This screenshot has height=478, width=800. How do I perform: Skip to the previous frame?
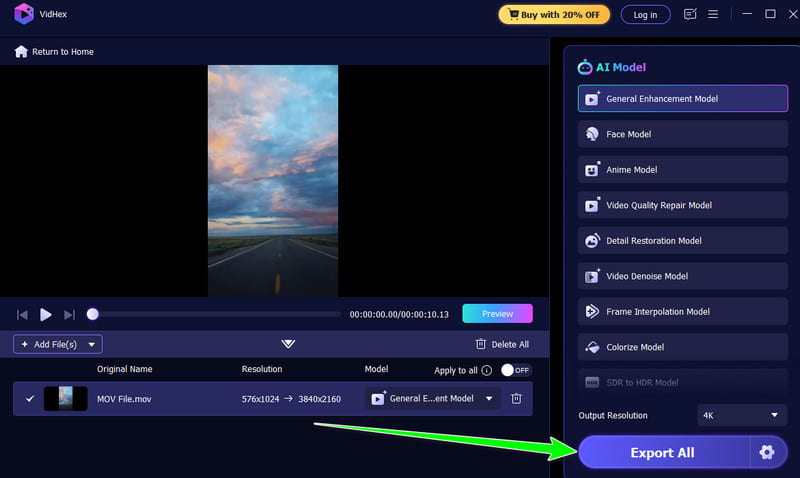pyautogui.click(x=22, y=315)
